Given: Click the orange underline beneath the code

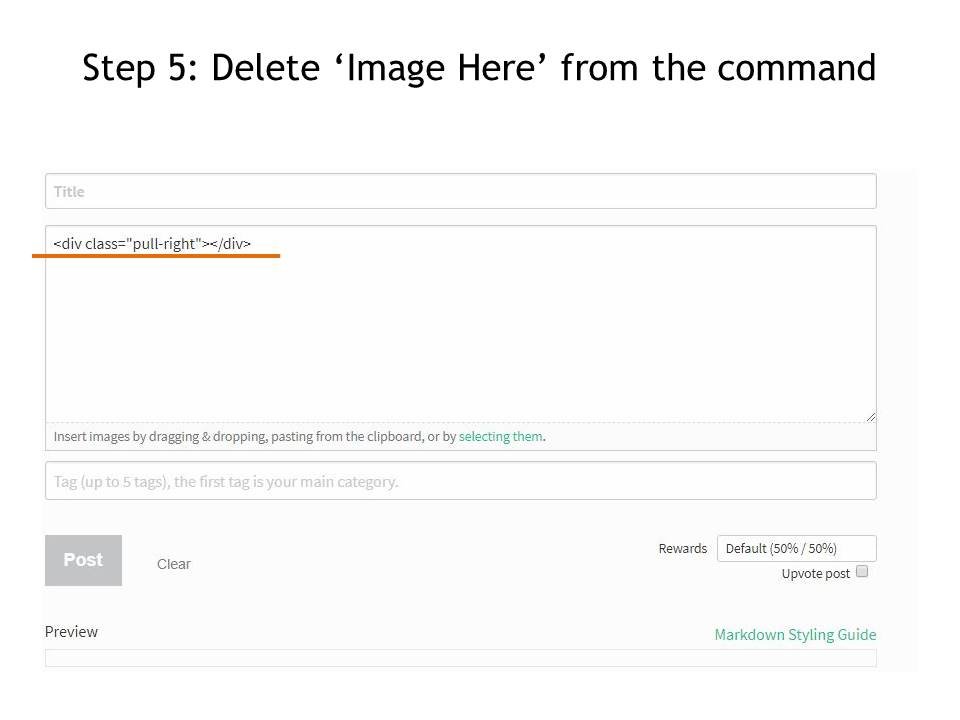Looking at the screenshot, I should [x=156, y=256].
